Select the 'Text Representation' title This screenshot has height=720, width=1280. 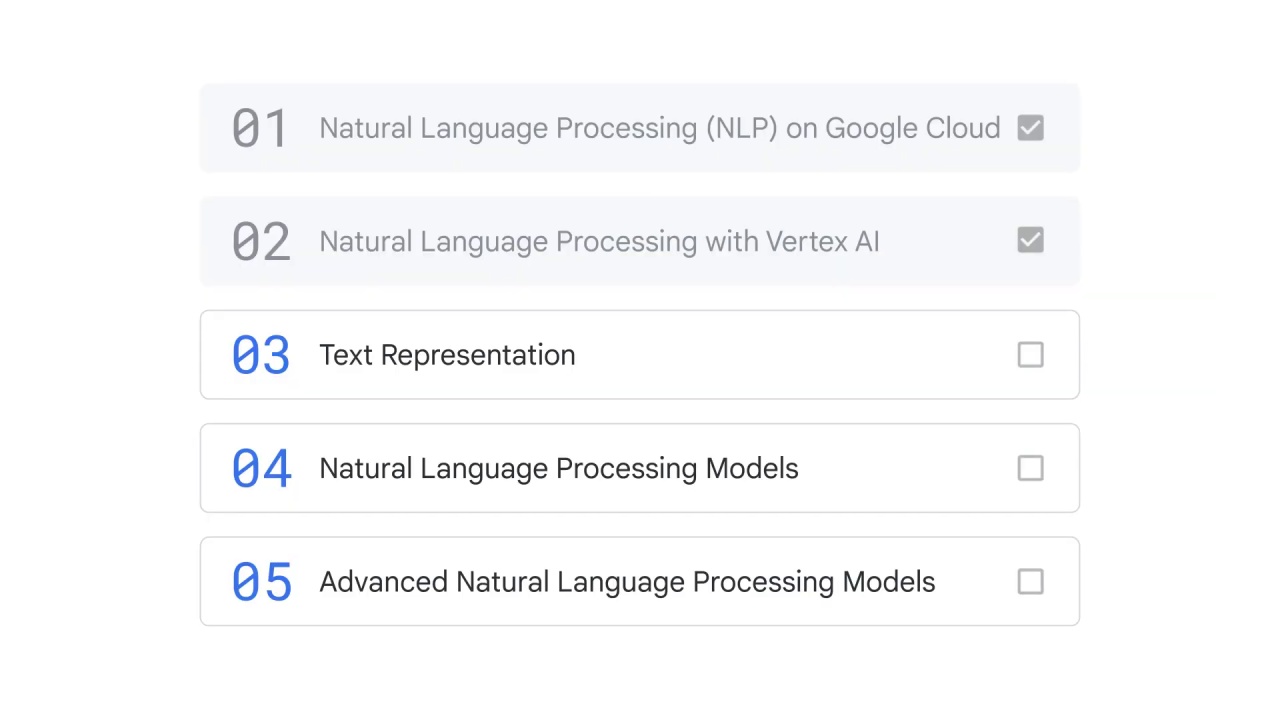tap(447, 356)
